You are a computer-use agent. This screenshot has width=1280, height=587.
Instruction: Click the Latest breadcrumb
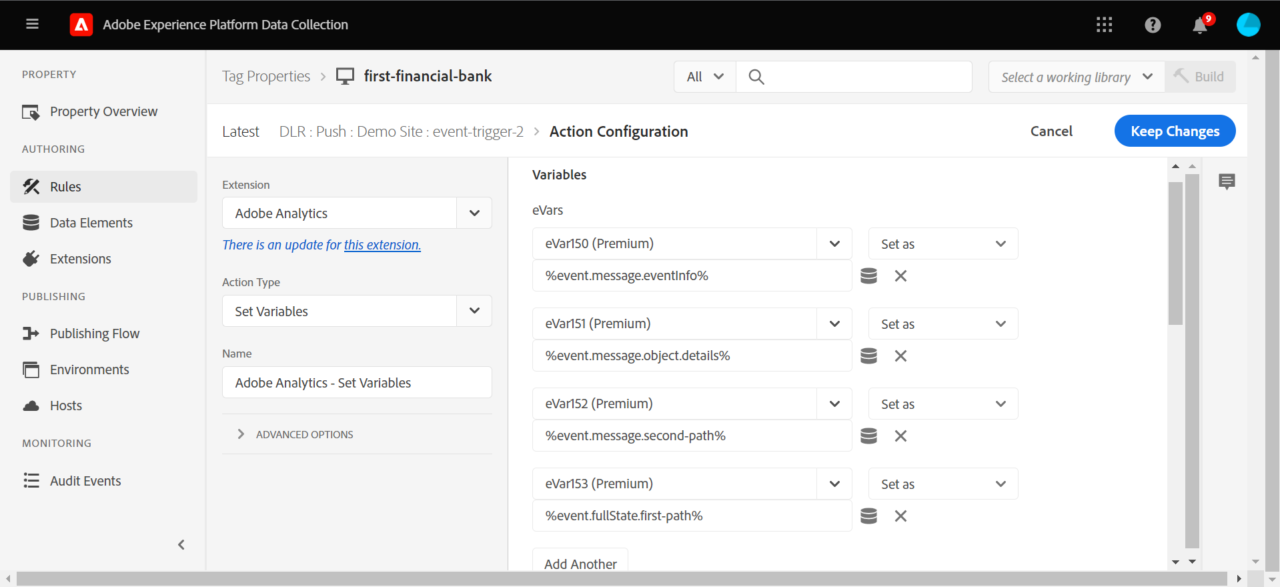241,131
